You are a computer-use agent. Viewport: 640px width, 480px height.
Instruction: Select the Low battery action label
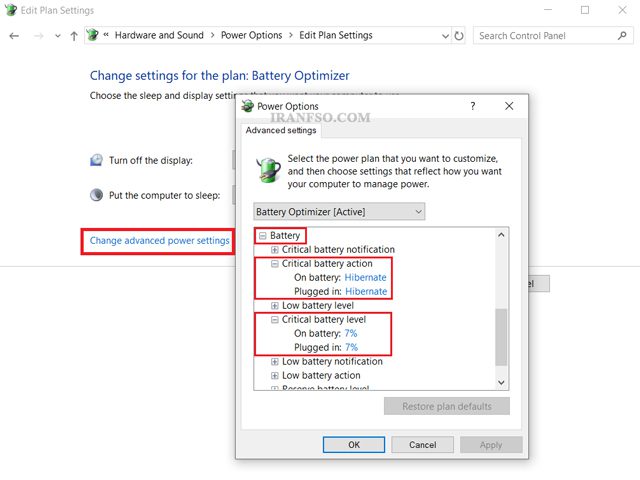pos(321,376)
